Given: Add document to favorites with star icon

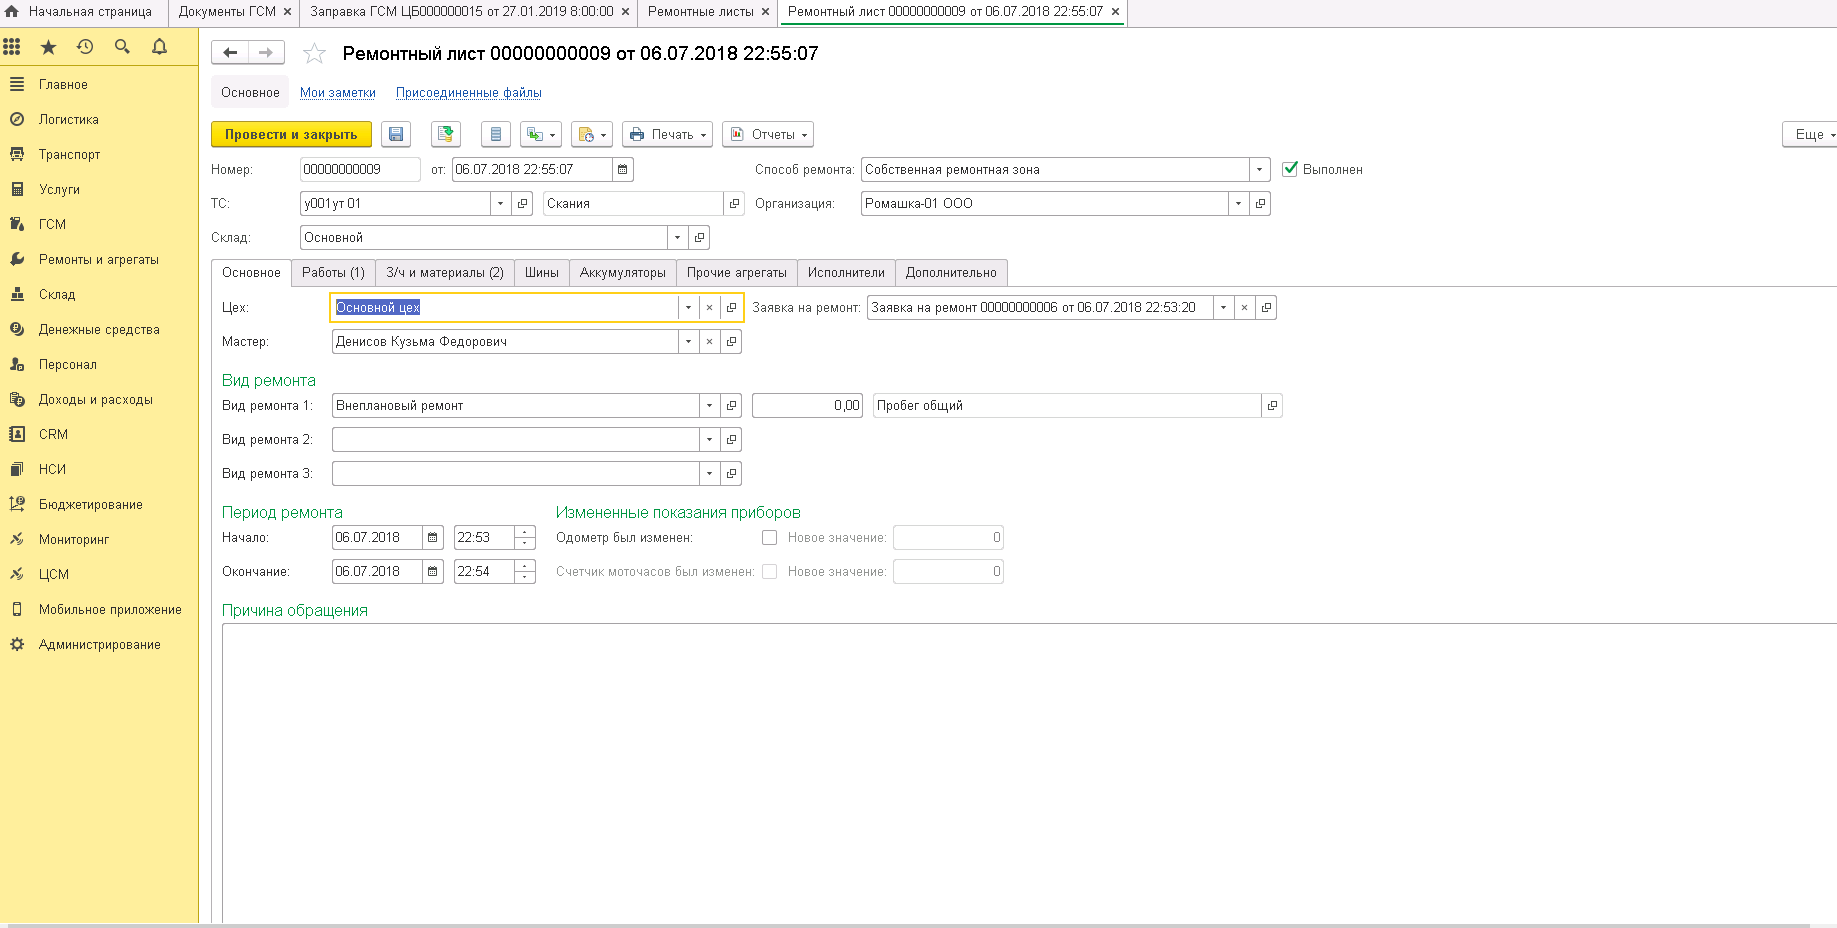Looking at the screenshot, I should (x=314, y=54).
